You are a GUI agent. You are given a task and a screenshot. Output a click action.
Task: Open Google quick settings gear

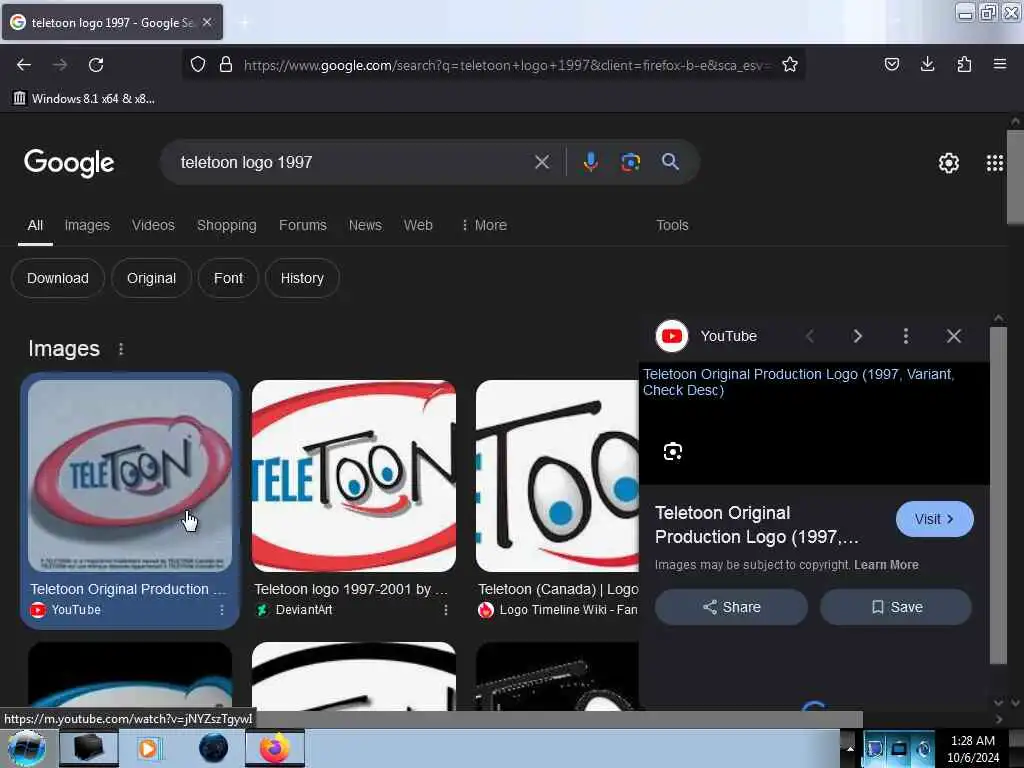(x=948, y=163)
